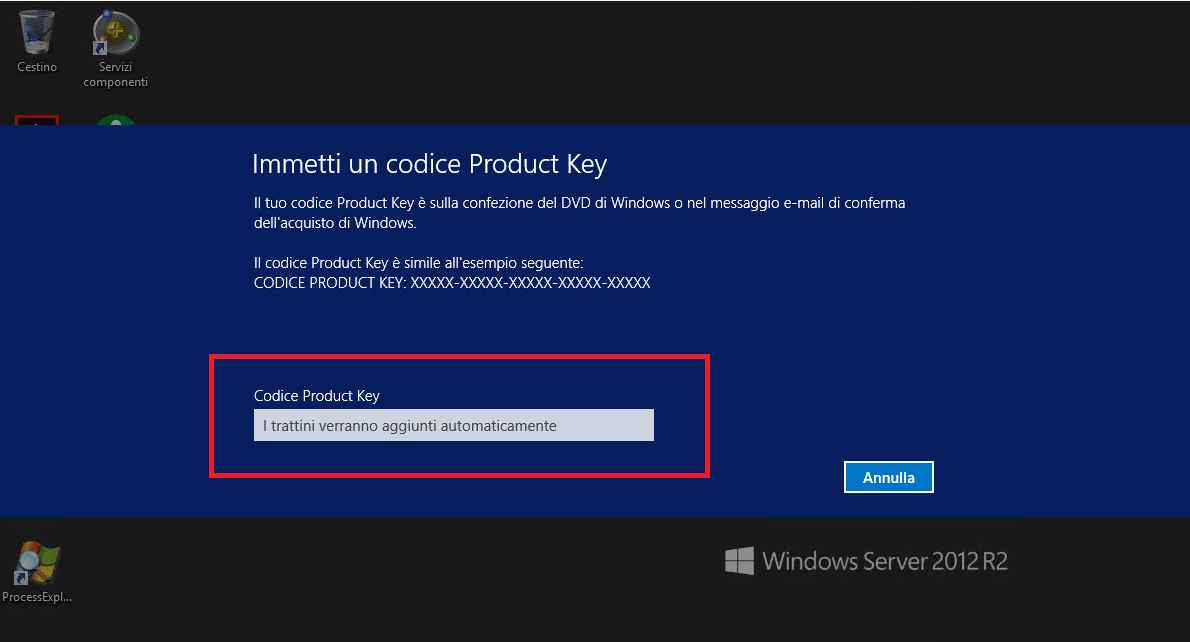Click the shortcut arrow overlay on Servizi componenti

99,49
